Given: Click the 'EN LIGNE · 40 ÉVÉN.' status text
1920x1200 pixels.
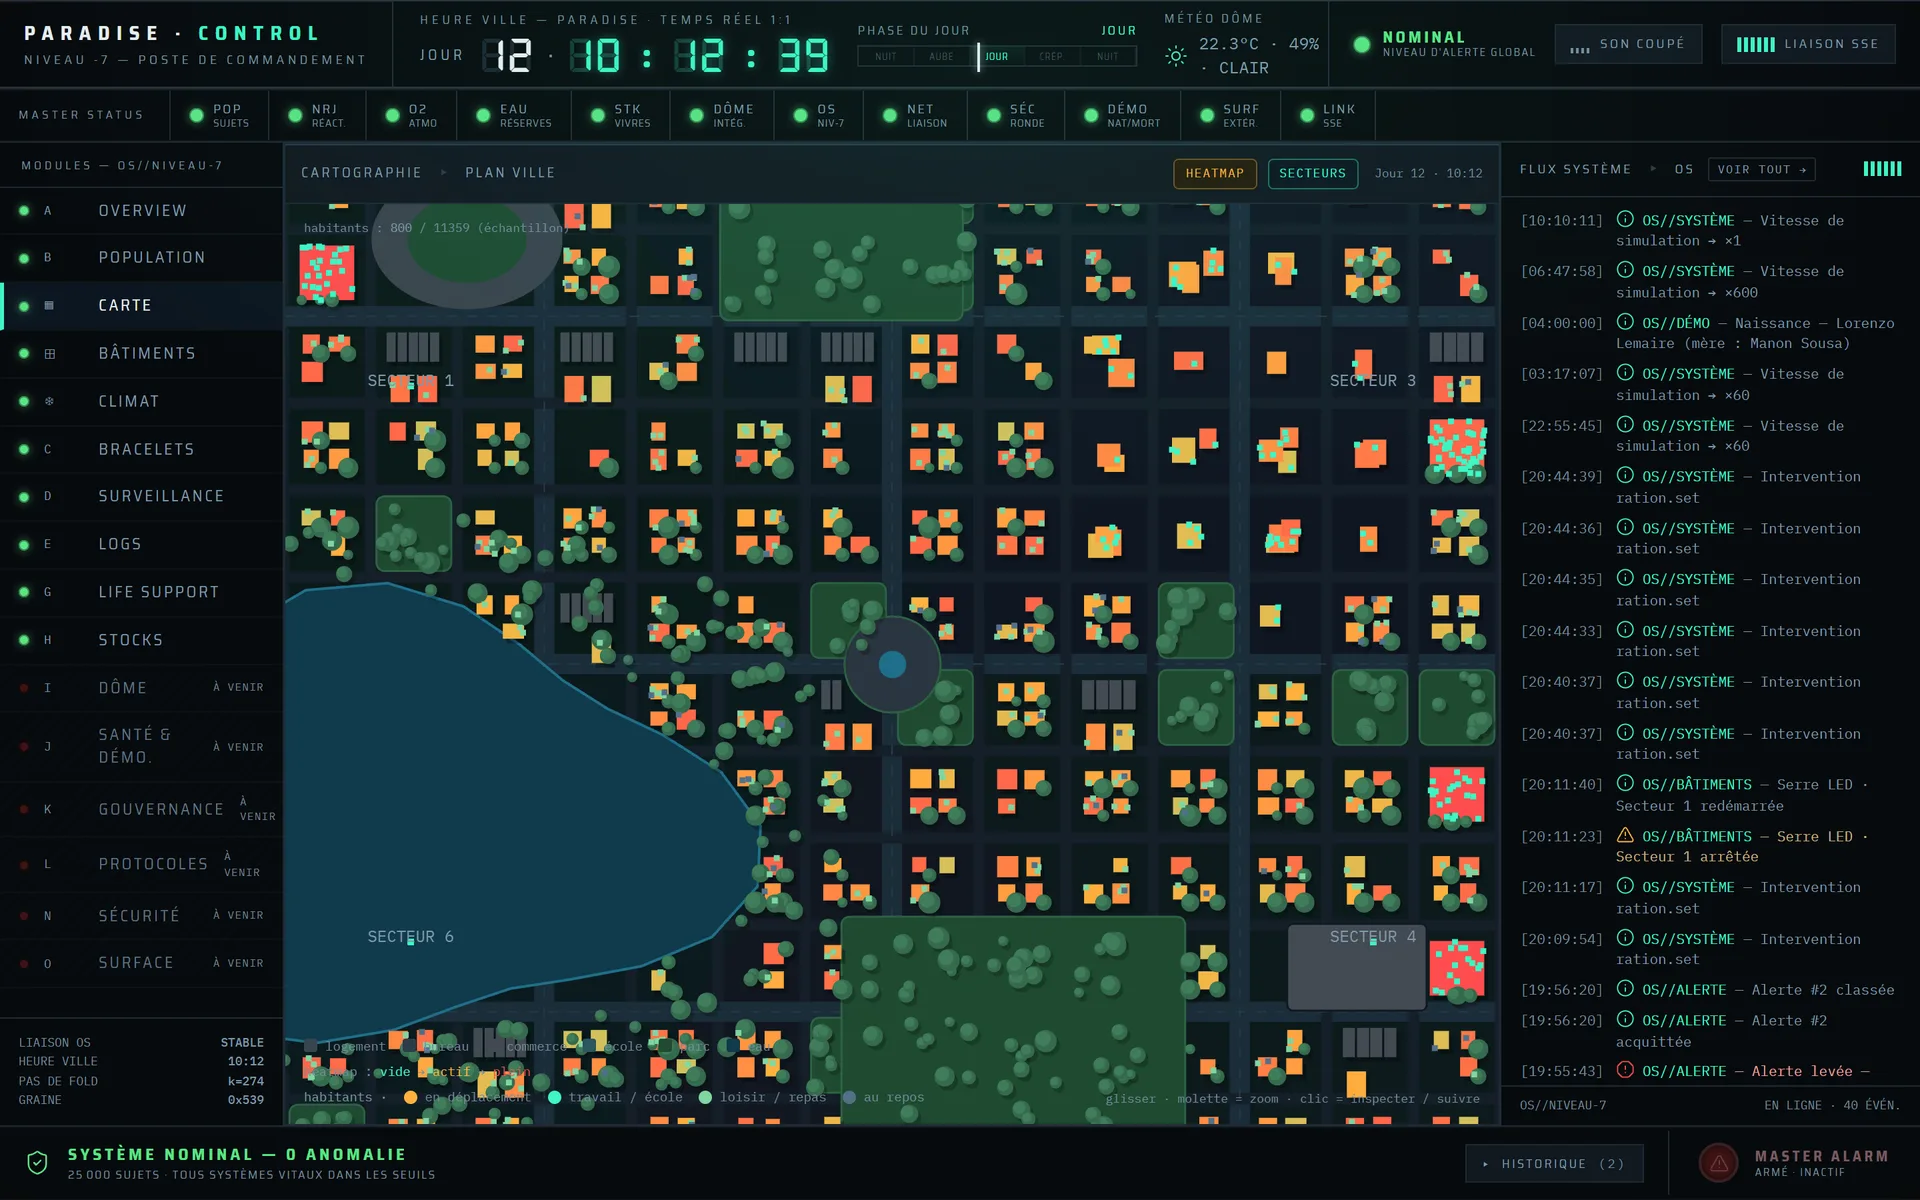Looking at the screenshot, I should pos(1831,1105).
